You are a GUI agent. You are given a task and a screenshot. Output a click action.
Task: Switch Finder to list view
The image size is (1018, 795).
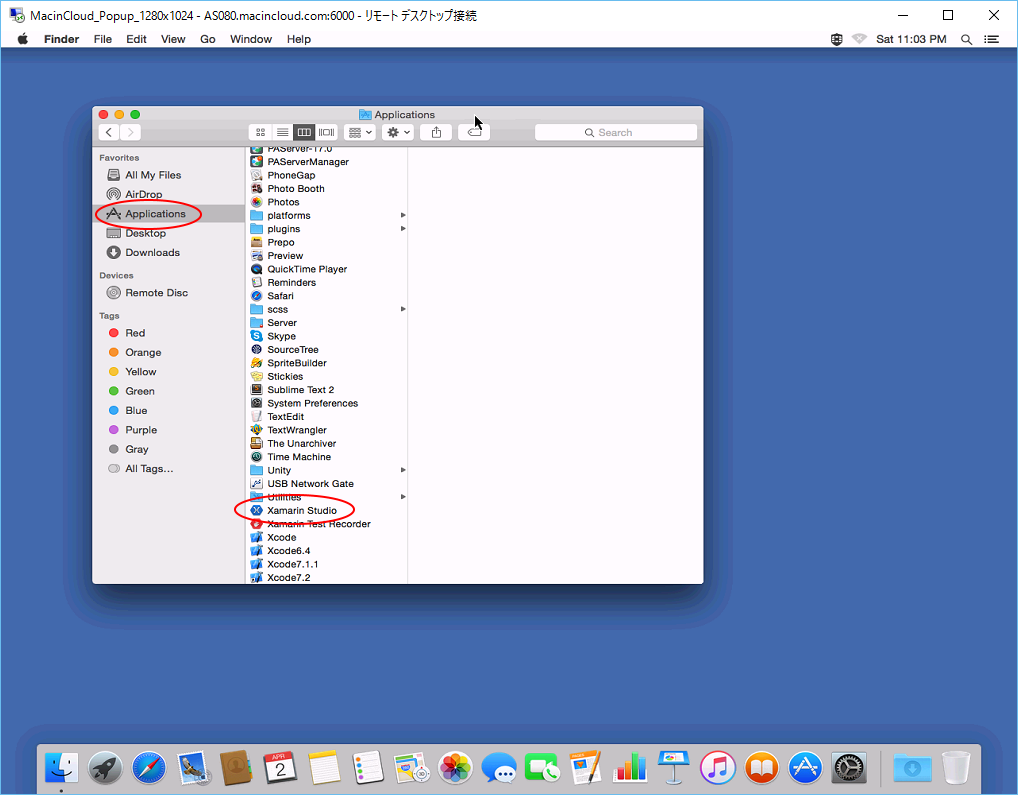tap(282, 132)
